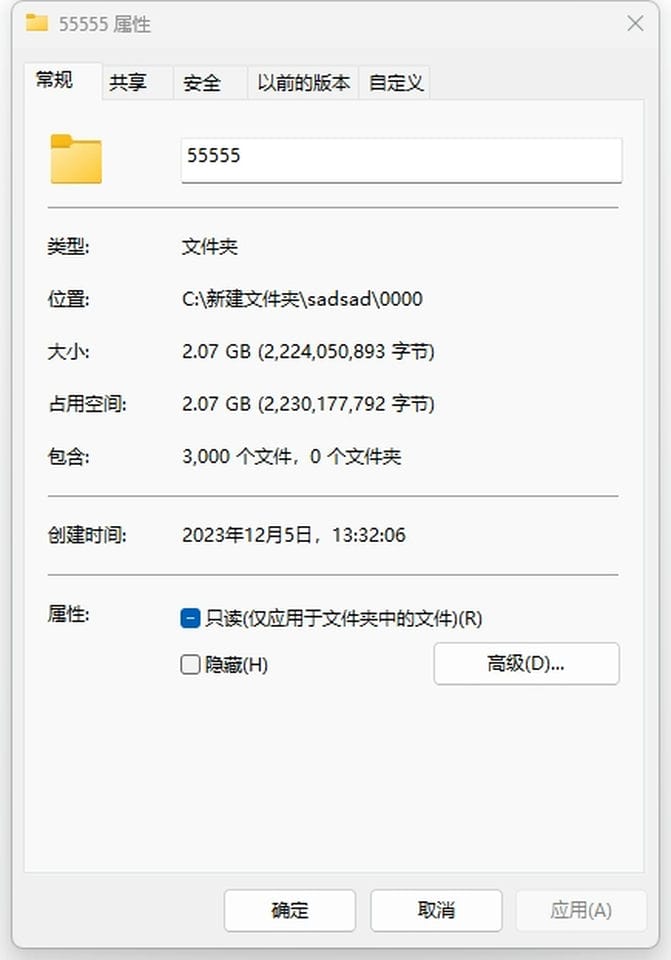Viewport: 671px width, 960px height.
Task: Click the large folder icon beside the name field
Action: 76,159
